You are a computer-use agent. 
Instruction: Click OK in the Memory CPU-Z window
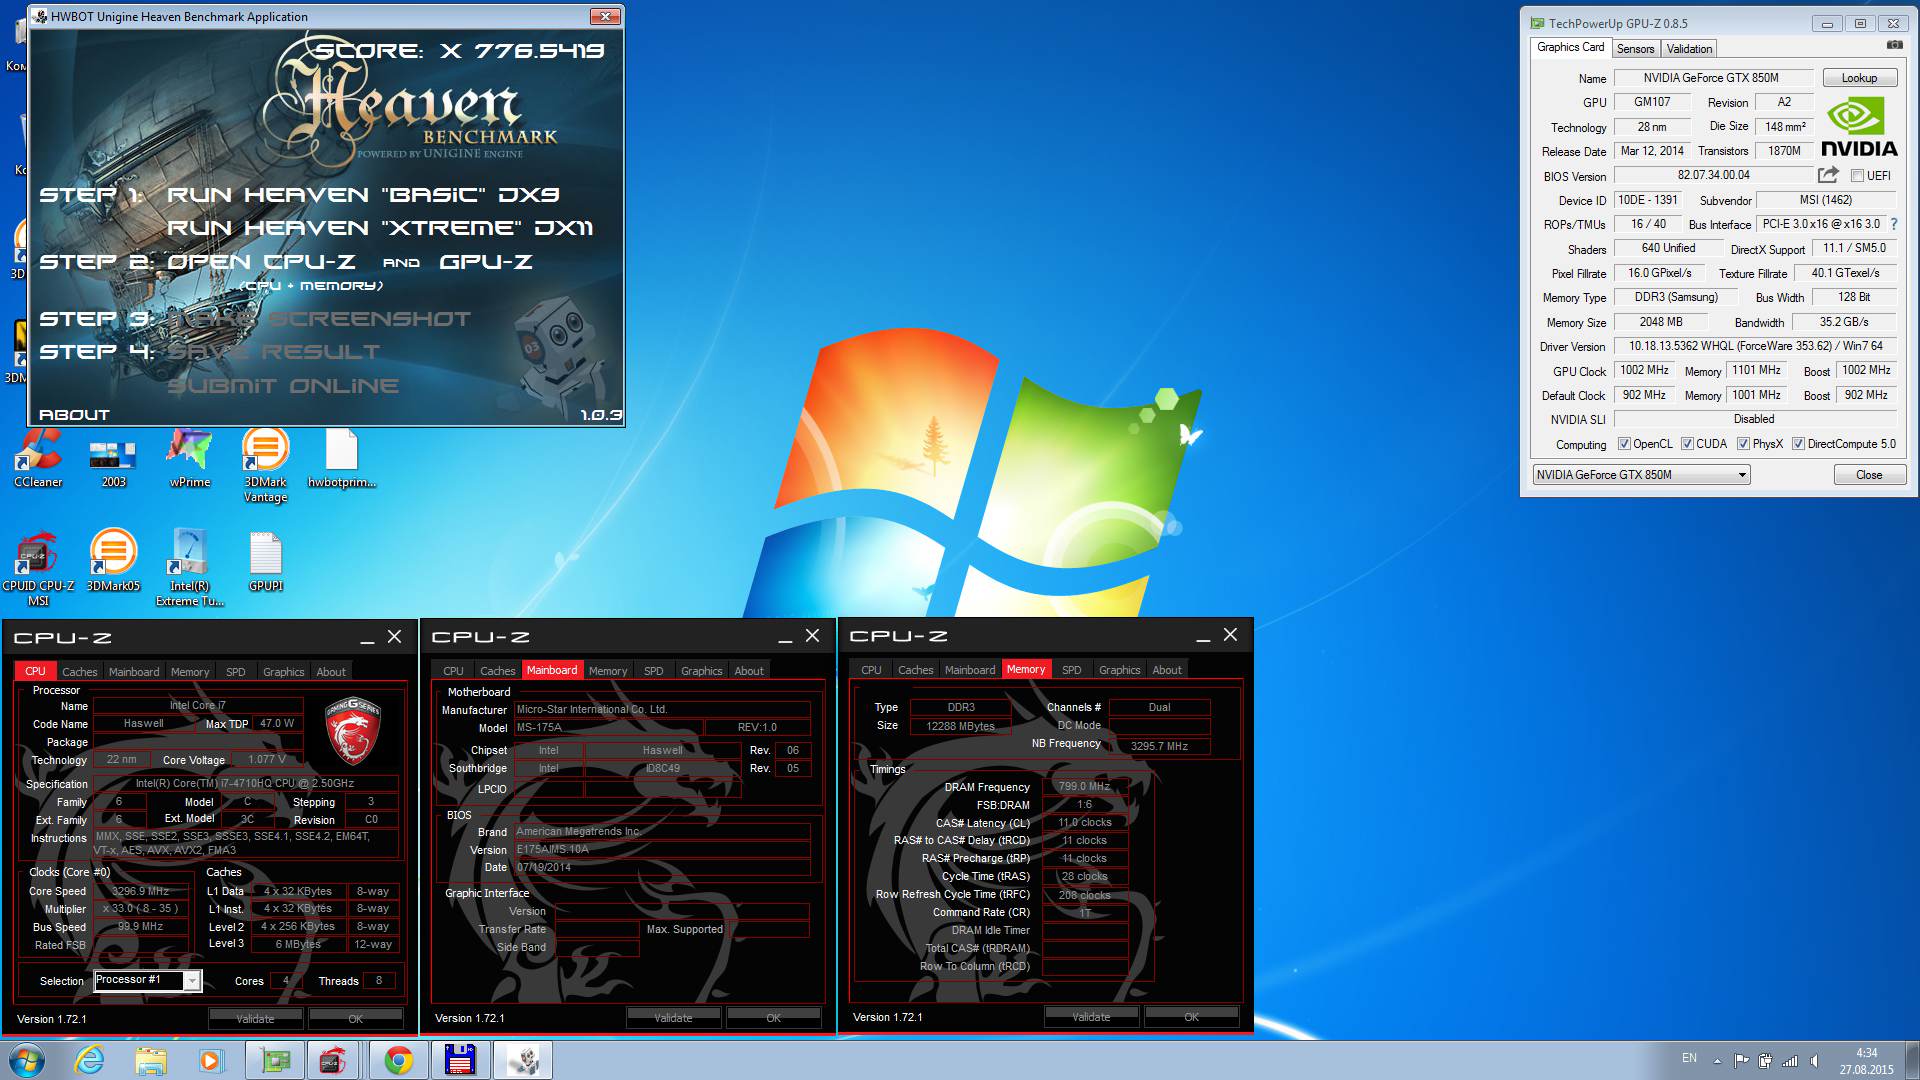1191,1017
